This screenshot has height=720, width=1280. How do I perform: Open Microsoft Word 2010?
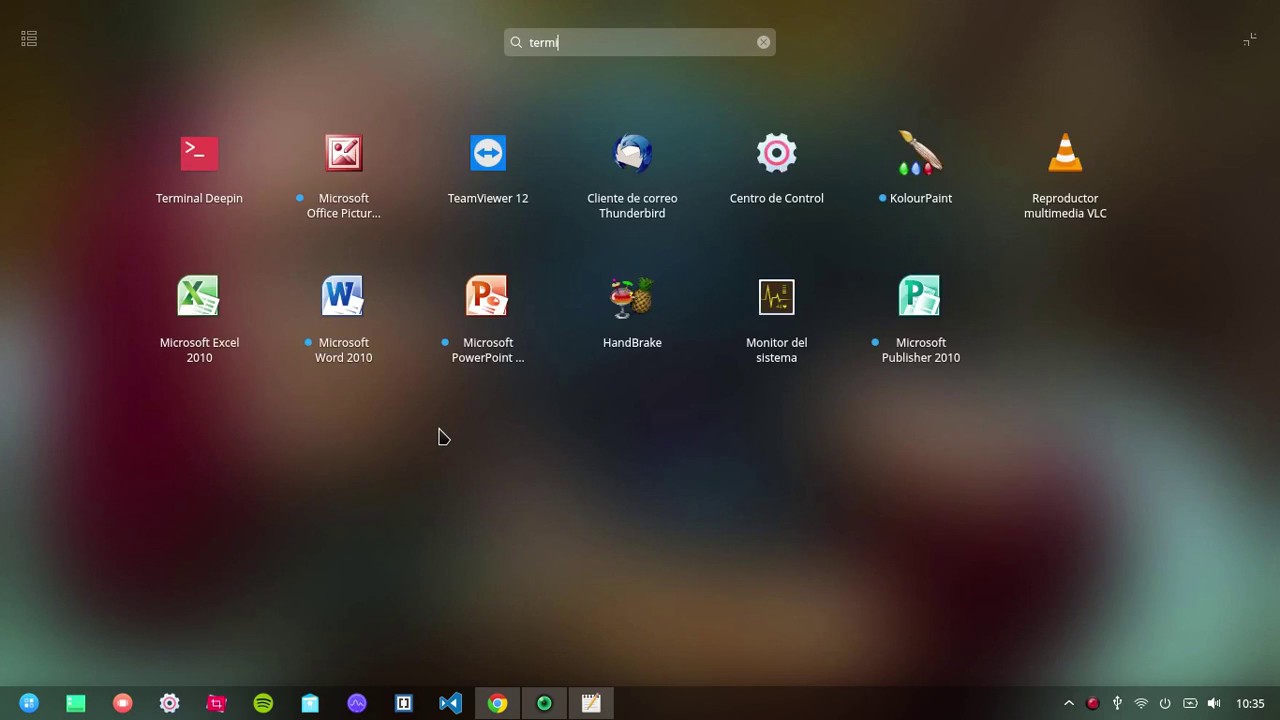pyautogui.click(x=343, y=297)
